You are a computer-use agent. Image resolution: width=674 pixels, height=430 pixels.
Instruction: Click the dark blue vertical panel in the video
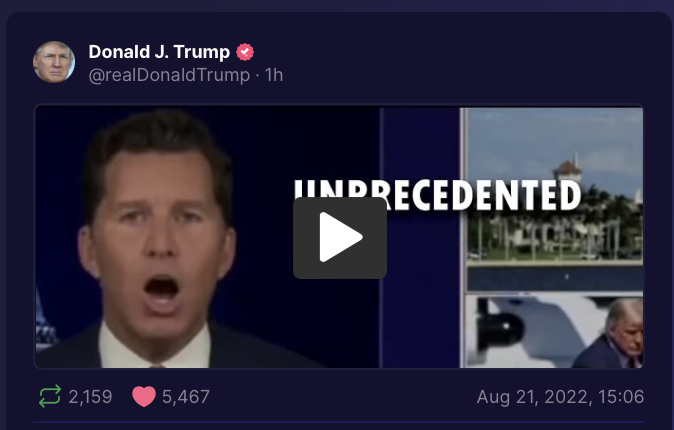point(420,237)
